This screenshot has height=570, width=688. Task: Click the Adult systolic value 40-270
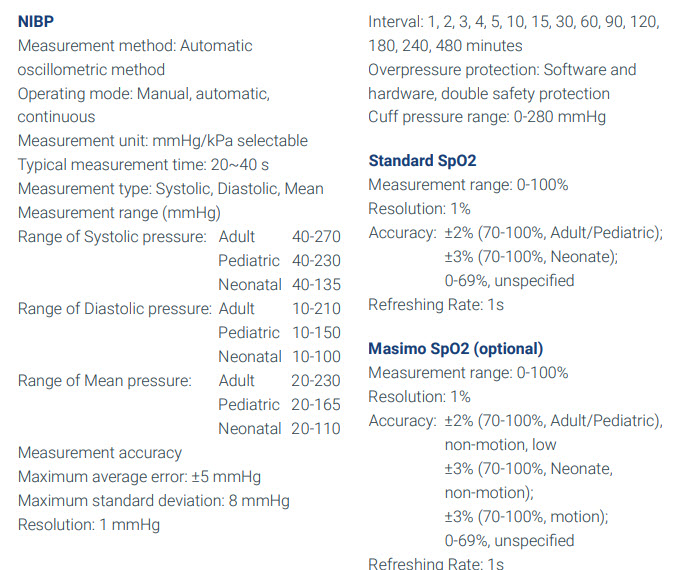click(x=316, y=237)
